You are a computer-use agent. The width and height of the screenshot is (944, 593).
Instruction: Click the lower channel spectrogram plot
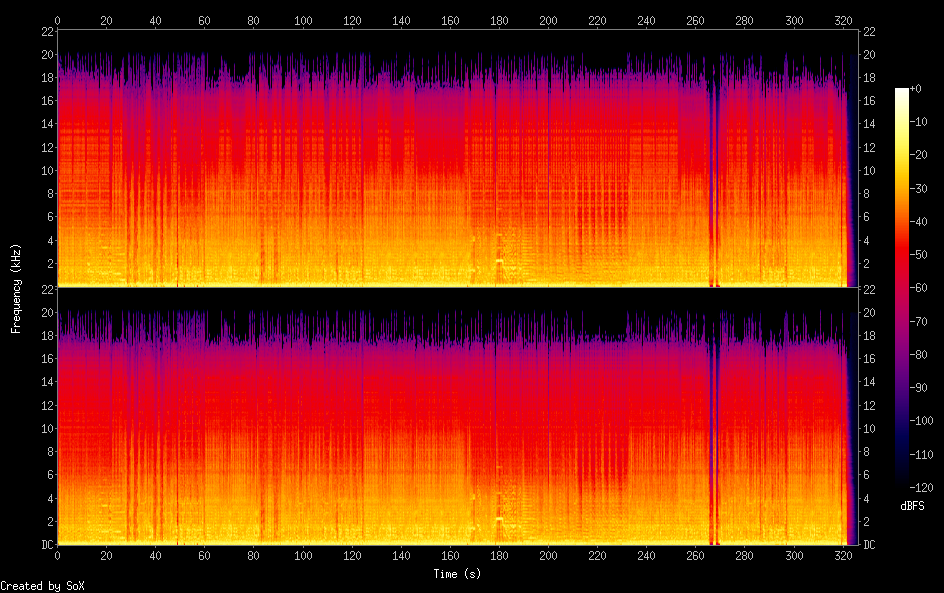point(458,417)
